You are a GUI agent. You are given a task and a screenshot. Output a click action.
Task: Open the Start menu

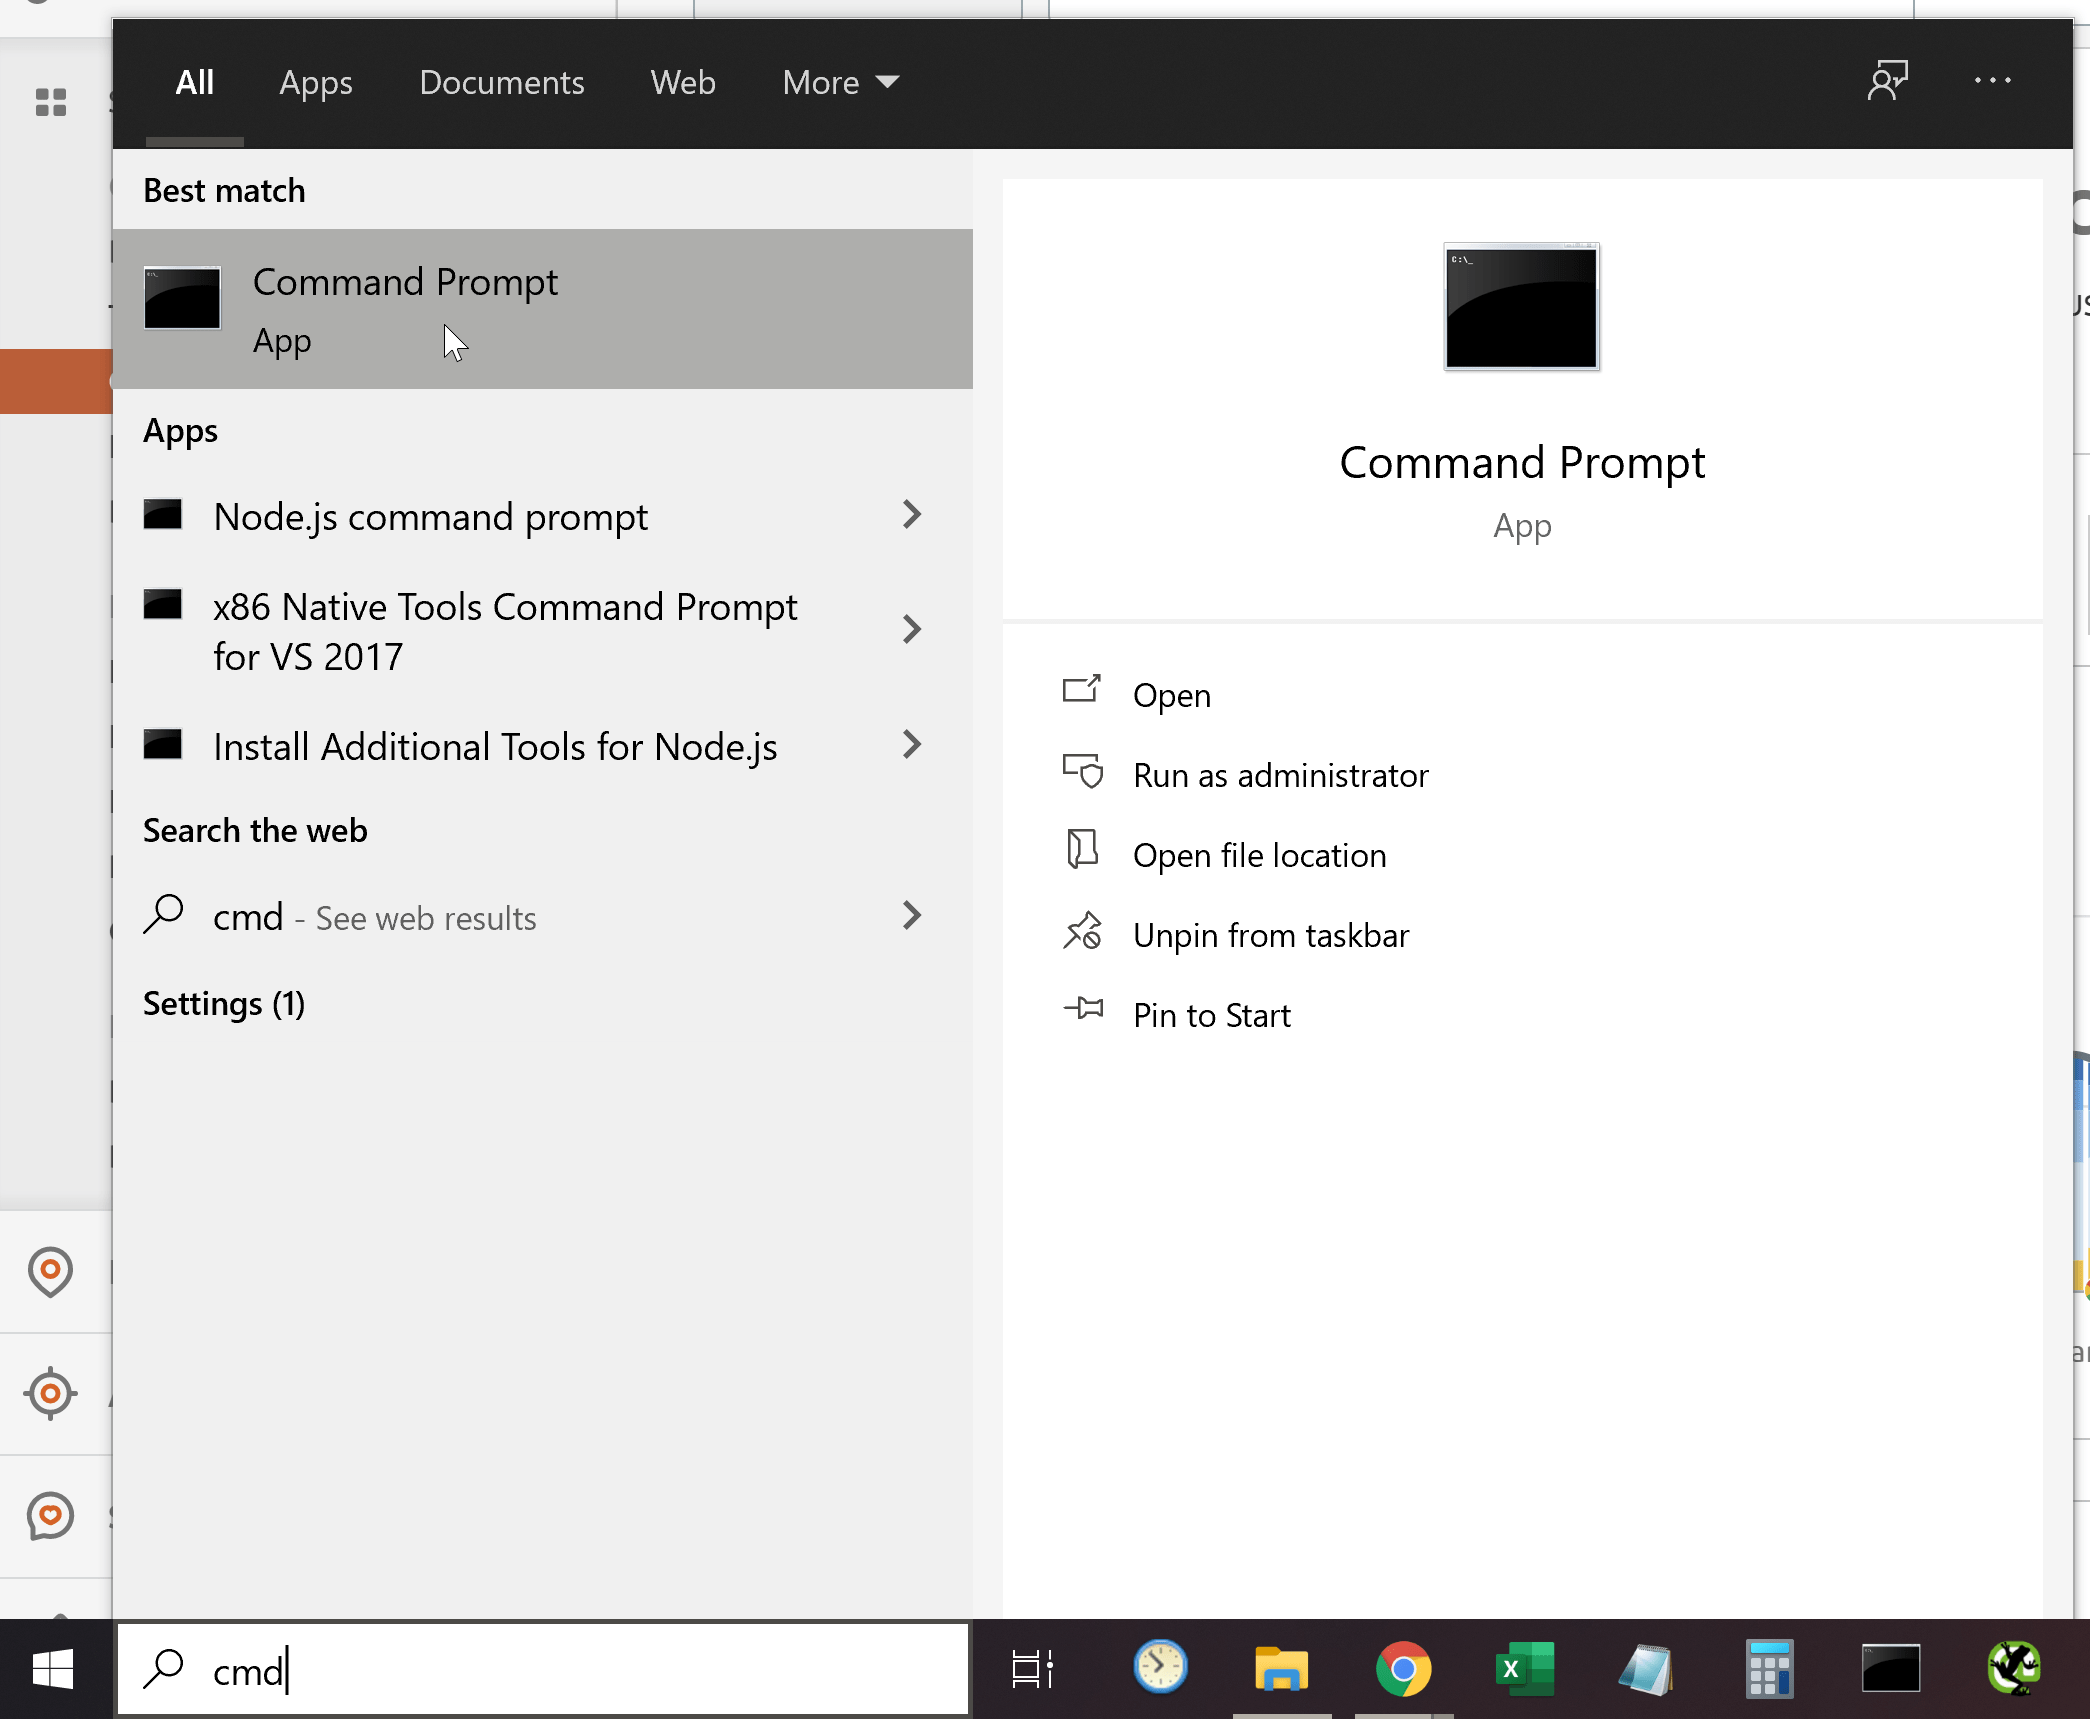click(x=55, y=1668)
